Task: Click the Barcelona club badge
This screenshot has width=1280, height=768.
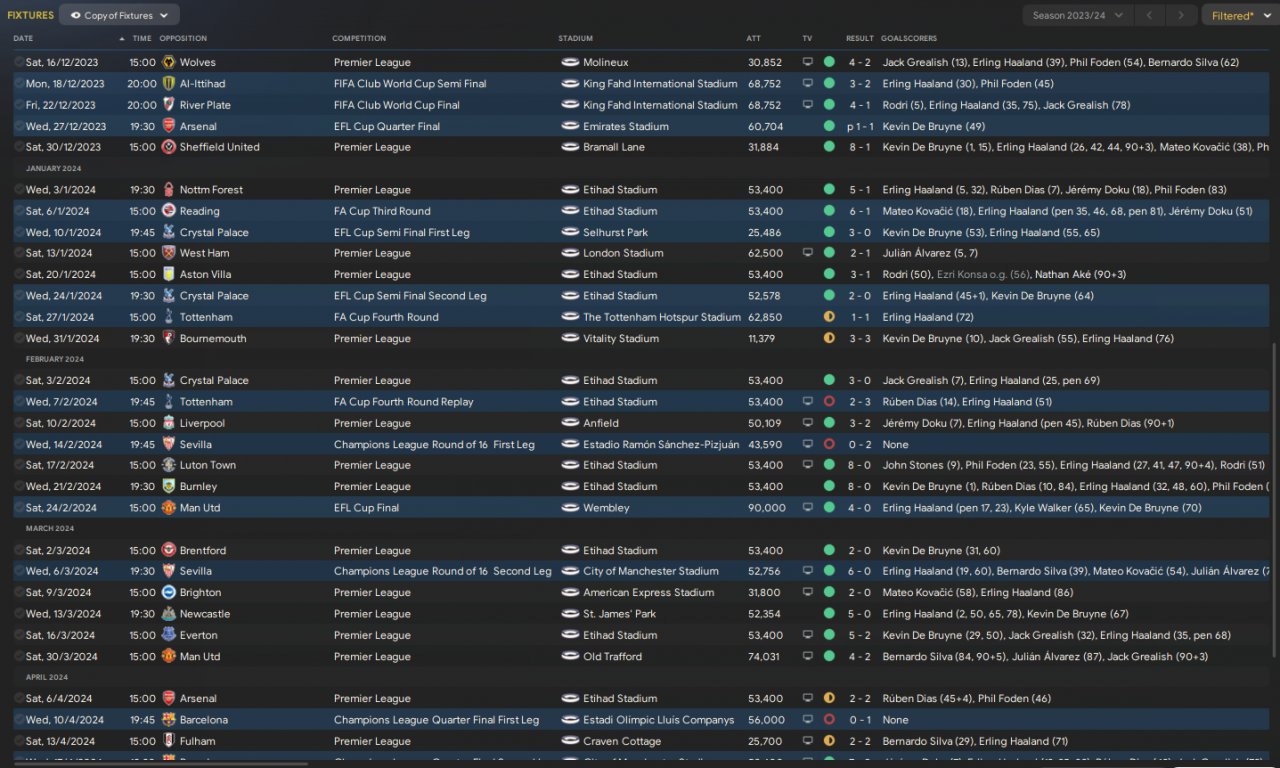Action: point(169,720)
